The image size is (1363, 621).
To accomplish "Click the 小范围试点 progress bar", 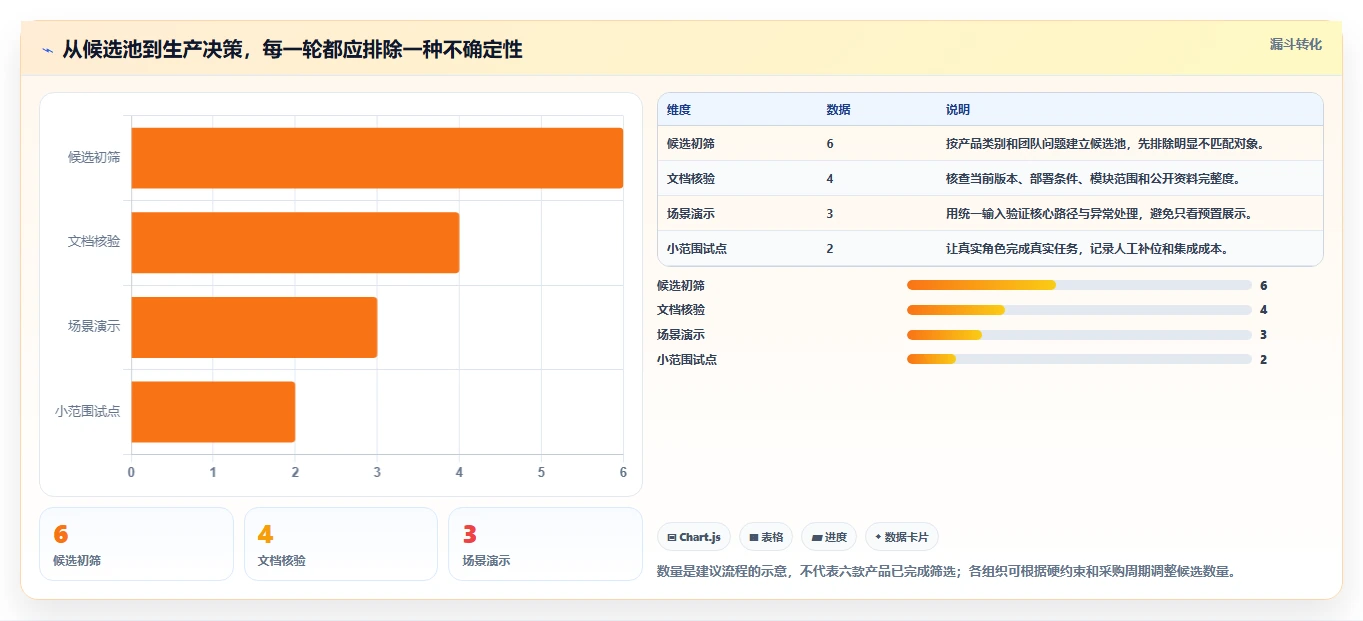I will click(x=1079, y=359).
